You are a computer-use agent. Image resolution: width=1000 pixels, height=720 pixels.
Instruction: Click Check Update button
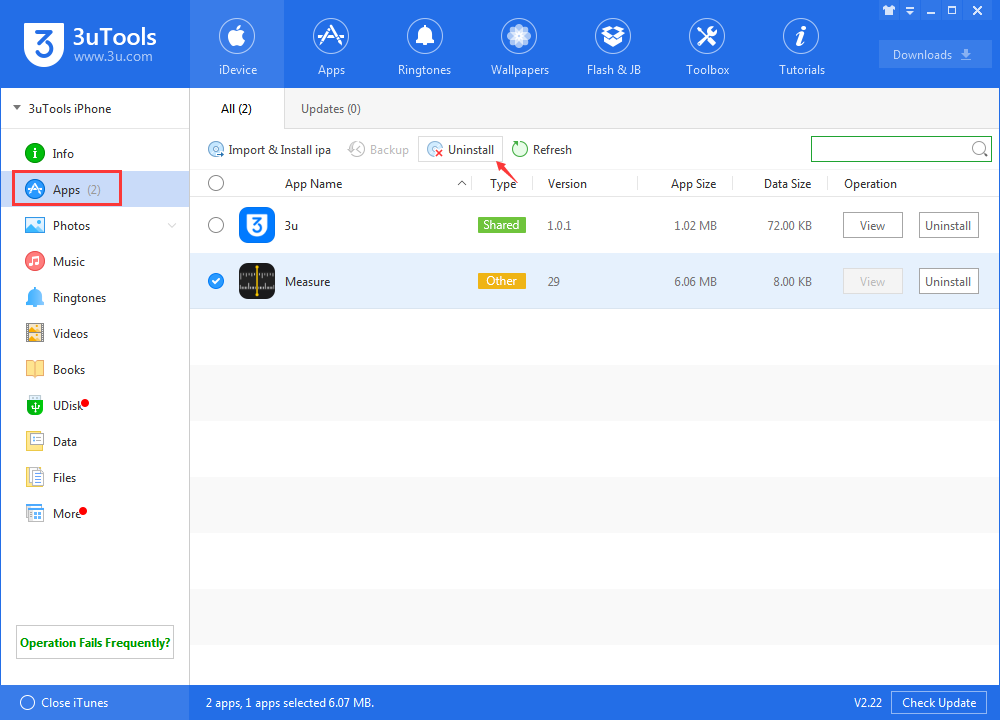click(939, 703)
